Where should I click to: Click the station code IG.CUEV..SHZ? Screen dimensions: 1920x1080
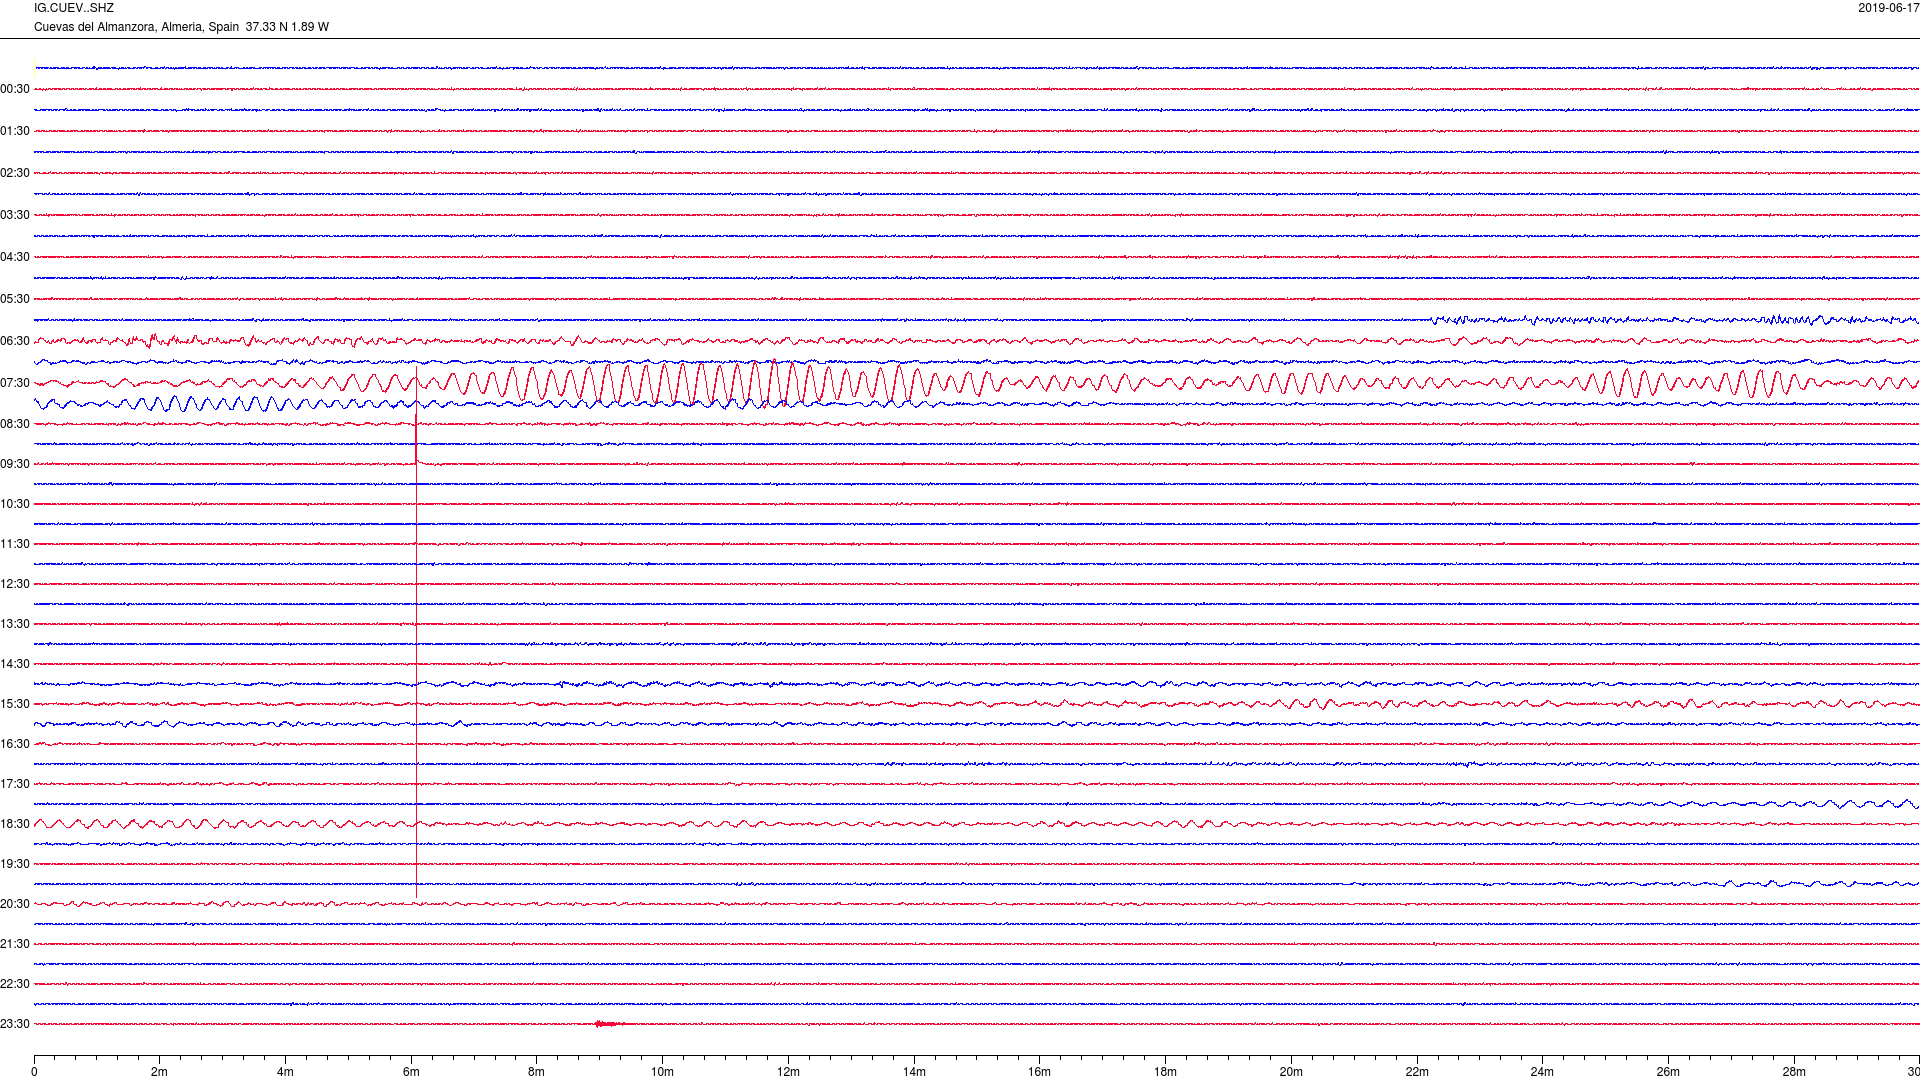coord(74,8)
